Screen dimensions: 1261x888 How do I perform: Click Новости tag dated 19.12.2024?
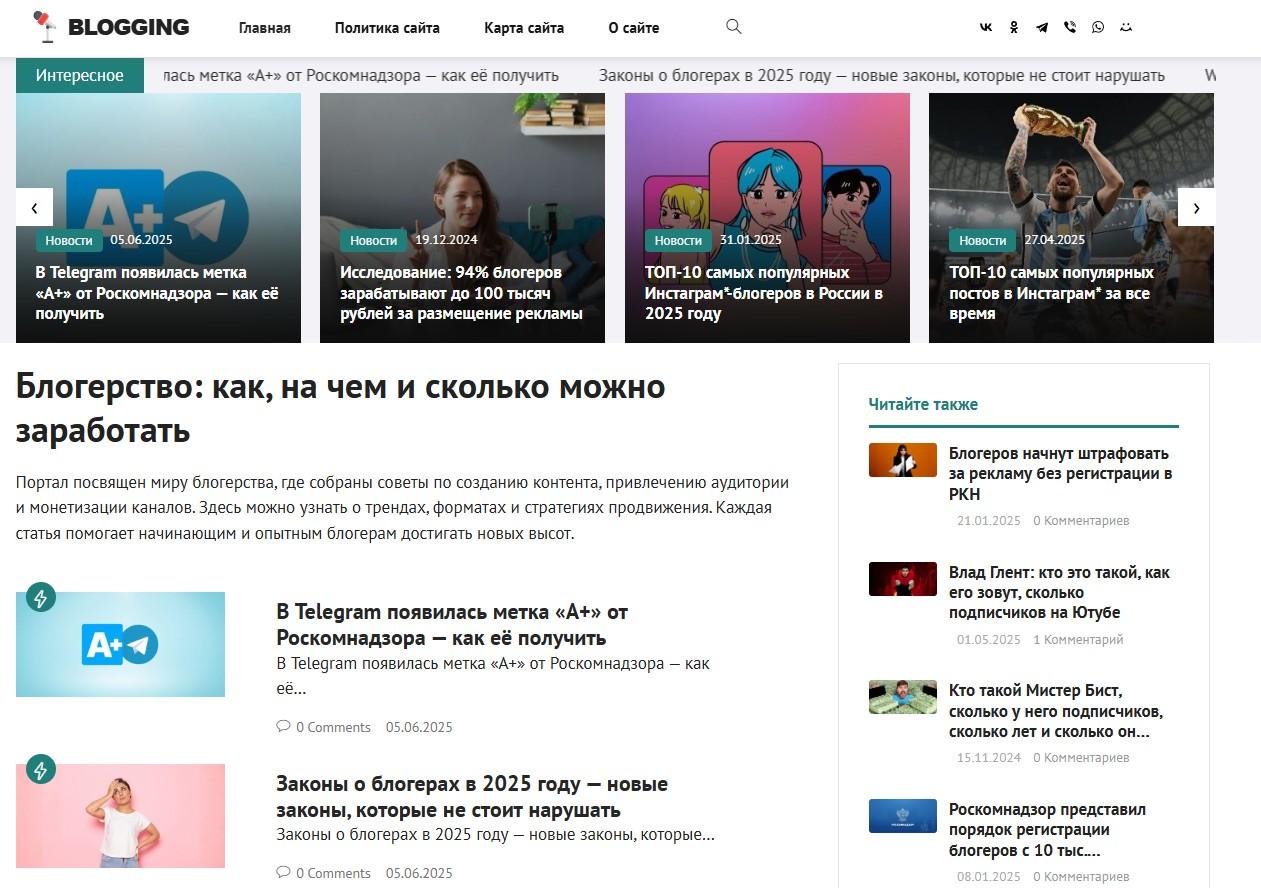click(373, 240)
